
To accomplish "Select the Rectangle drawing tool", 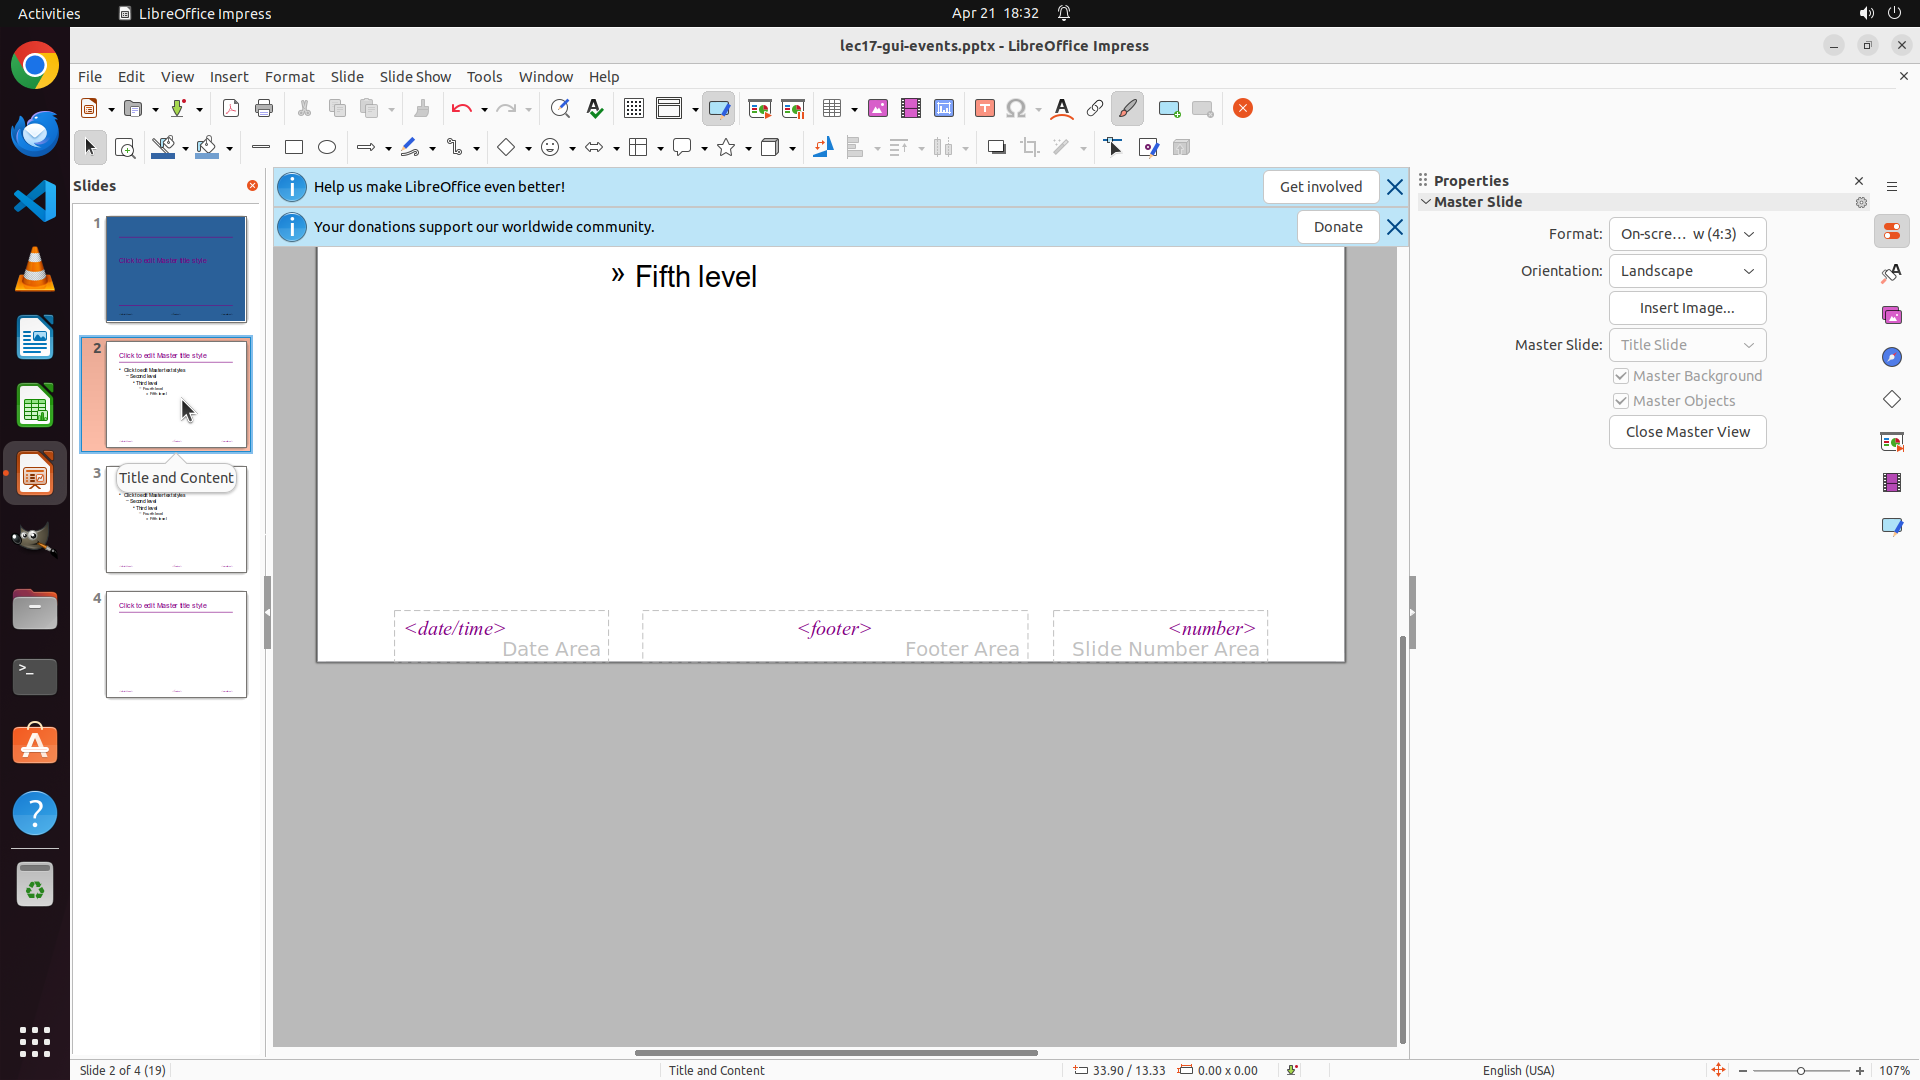I will (294, 147).
